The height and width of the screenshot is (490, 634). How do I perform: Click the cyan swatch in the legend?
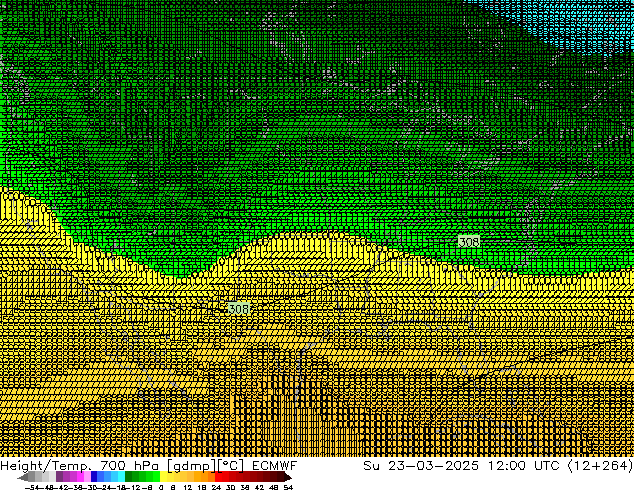pos(121,477)
